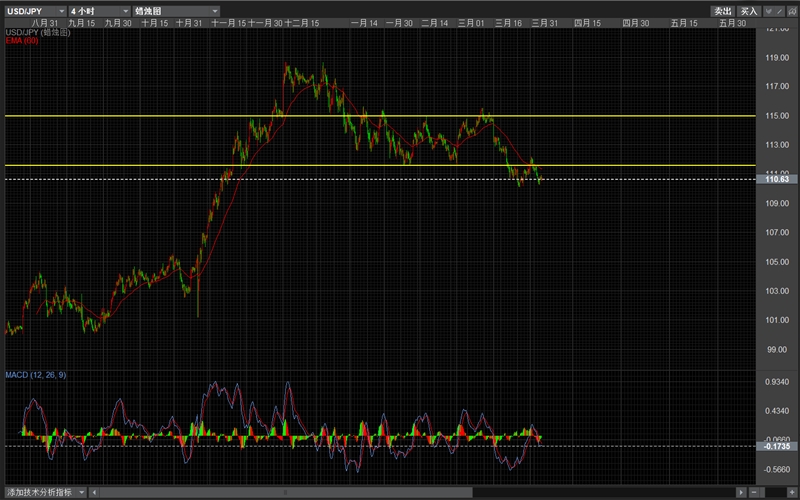Click the 99.00 price axis label
This screenshot has height=500, width=800.
(777, 349)
